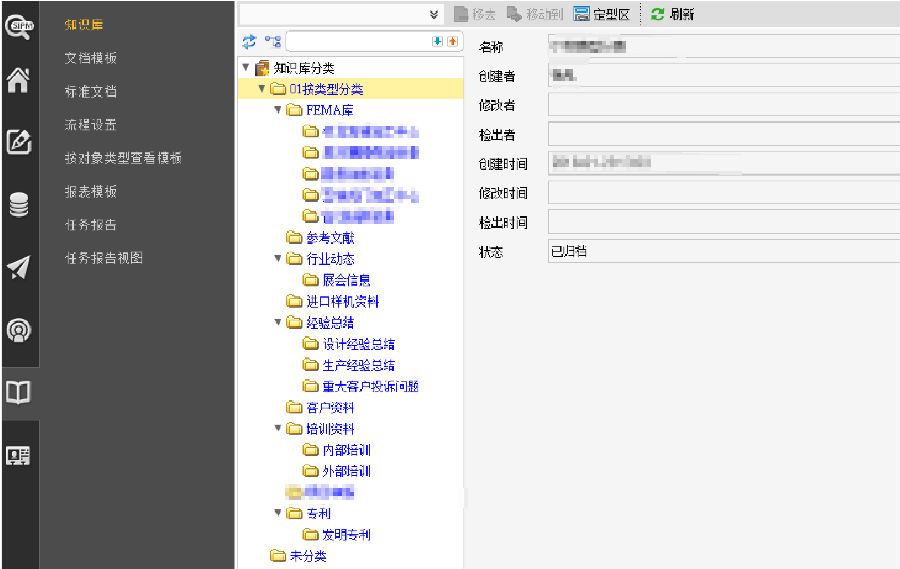
Task: Click the tree sync arrows icon
Action: (250, 41)
